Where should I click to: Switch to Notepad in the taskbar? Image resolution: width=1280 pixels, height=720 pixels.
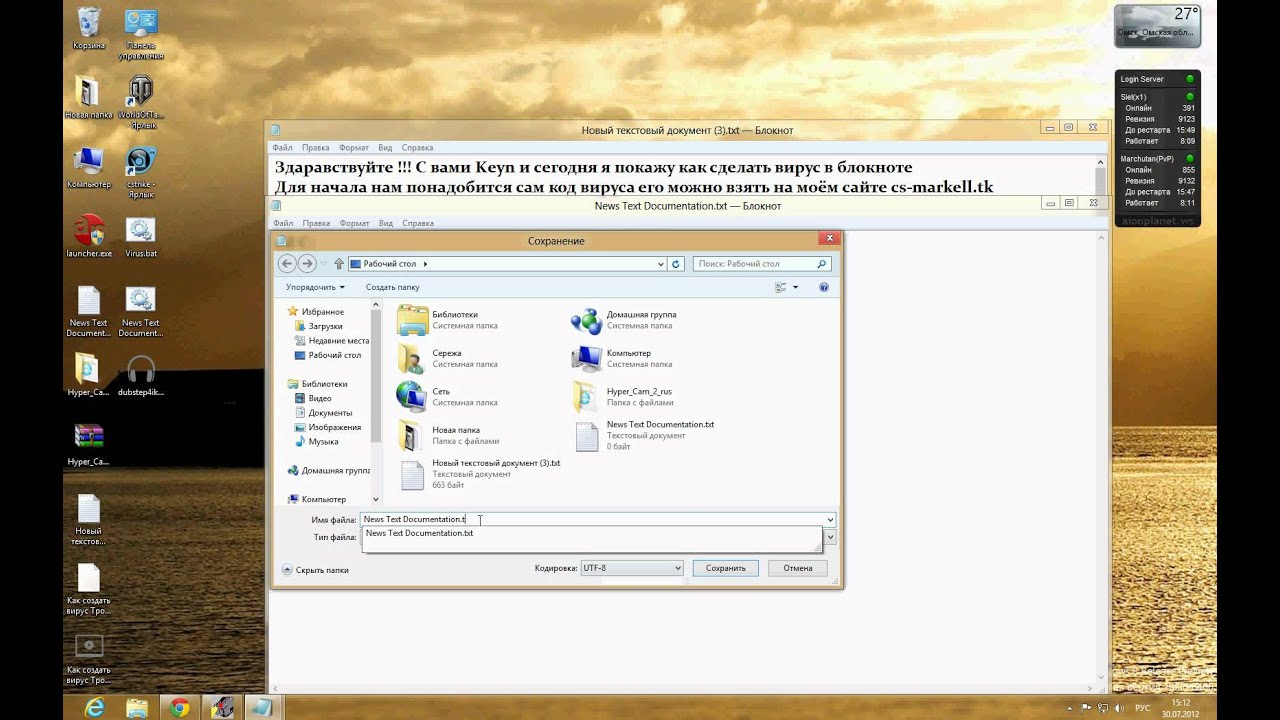point(261,708)
